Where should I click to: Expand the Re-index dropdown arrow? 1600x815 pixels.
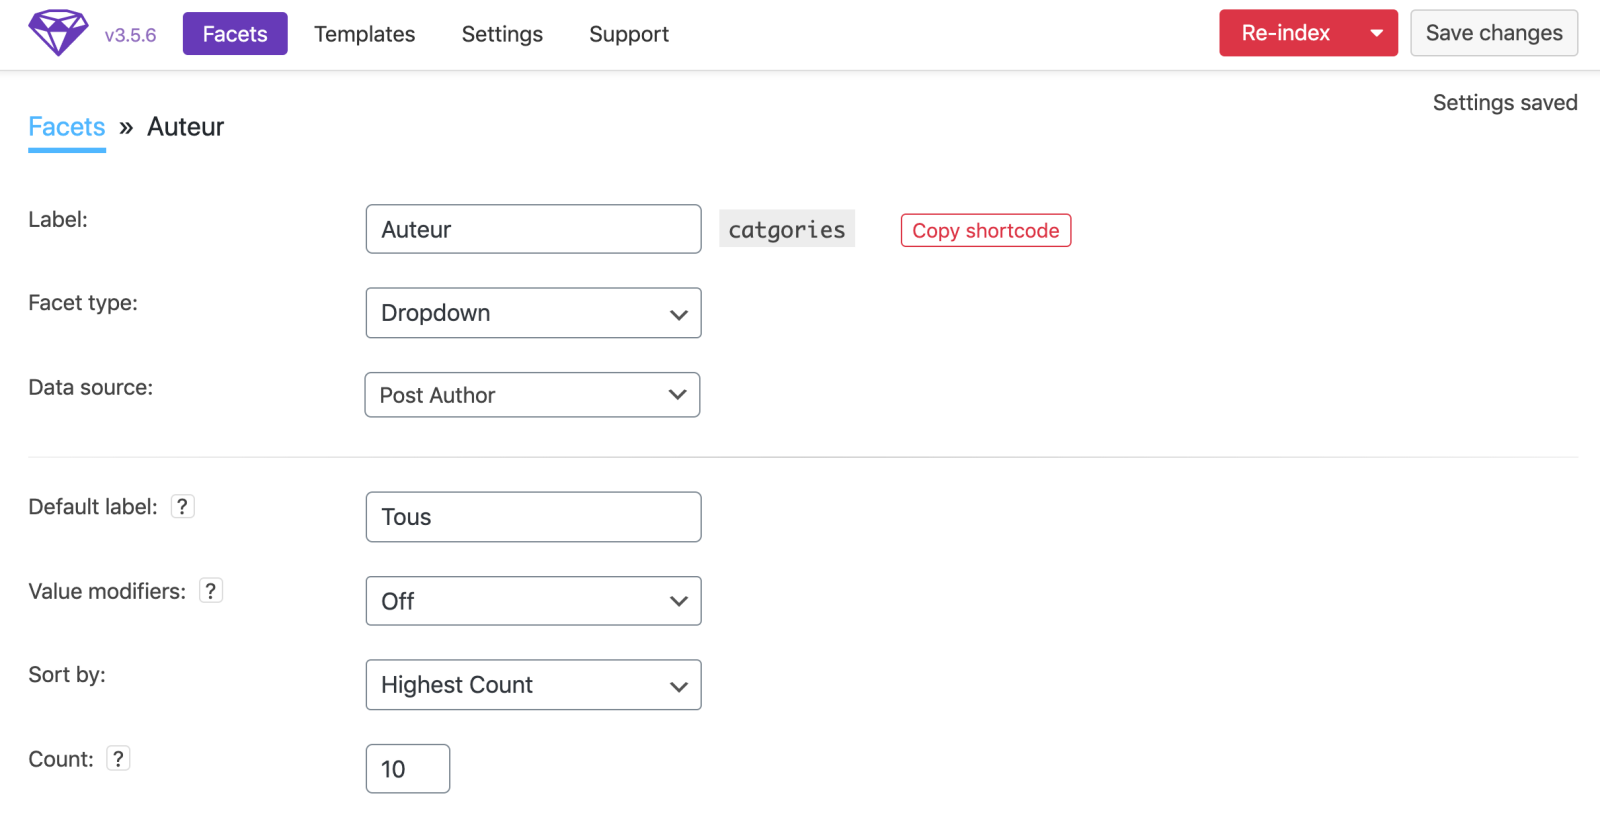coord(1376,33)
